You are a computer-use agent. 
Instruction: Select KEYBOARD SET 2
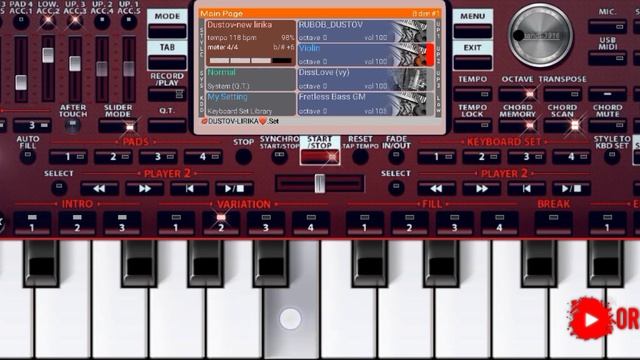(x=481, y=157)
